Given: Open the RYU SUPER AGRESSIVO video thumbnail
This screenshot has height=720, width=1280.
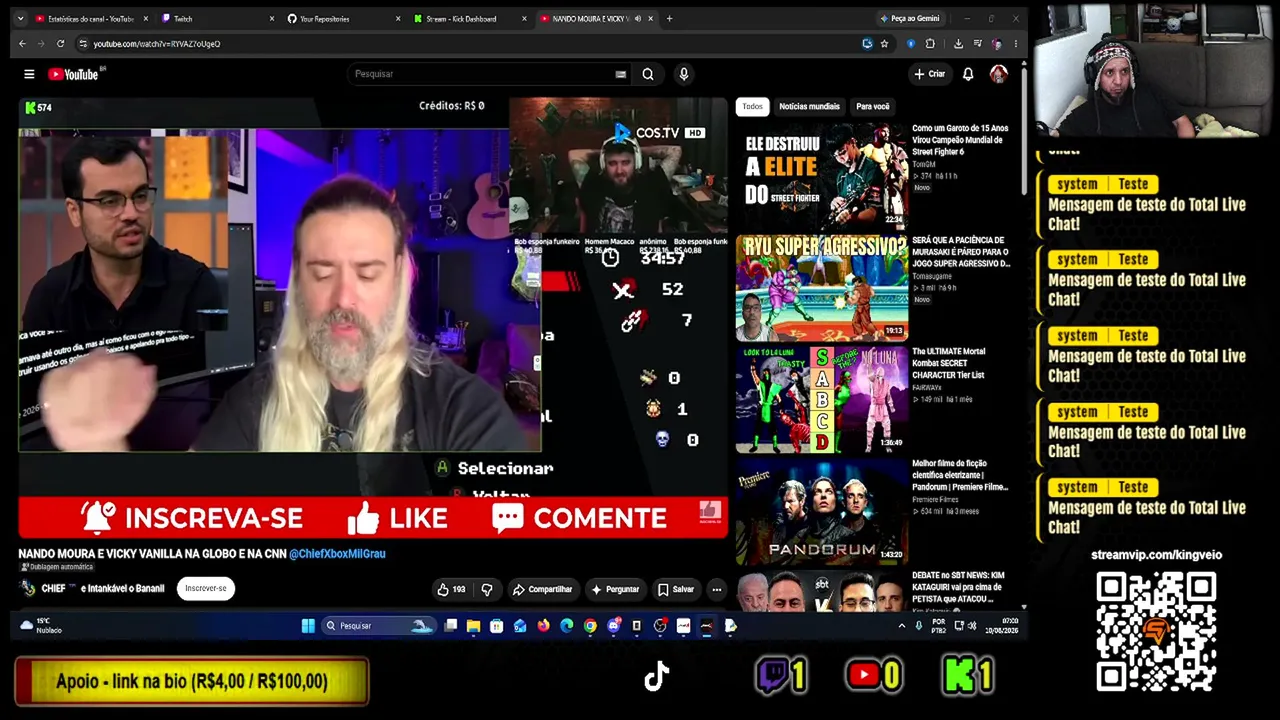Looking at the screenshot, I should tap(822, 288).
